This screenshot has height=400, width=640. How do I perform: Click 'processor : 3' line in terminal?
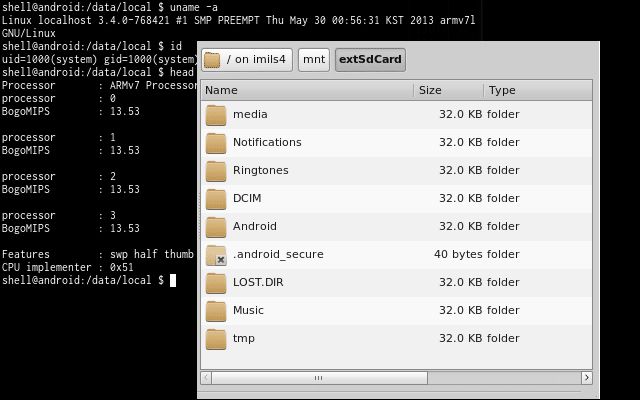point(59,216)
